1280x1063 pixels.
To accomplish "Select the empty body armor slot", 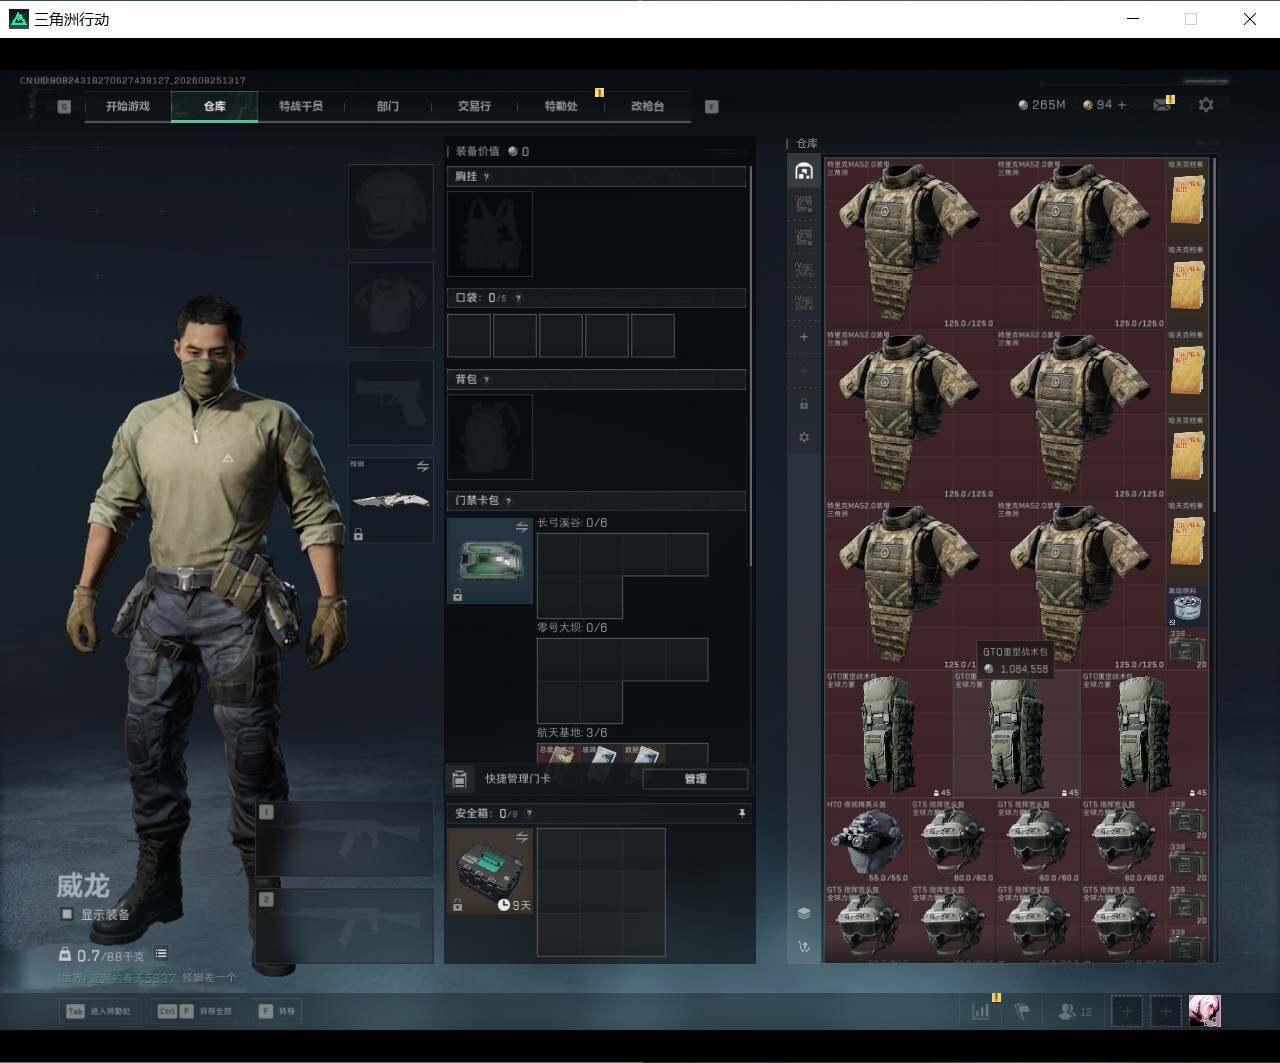I will click(391, 305).
